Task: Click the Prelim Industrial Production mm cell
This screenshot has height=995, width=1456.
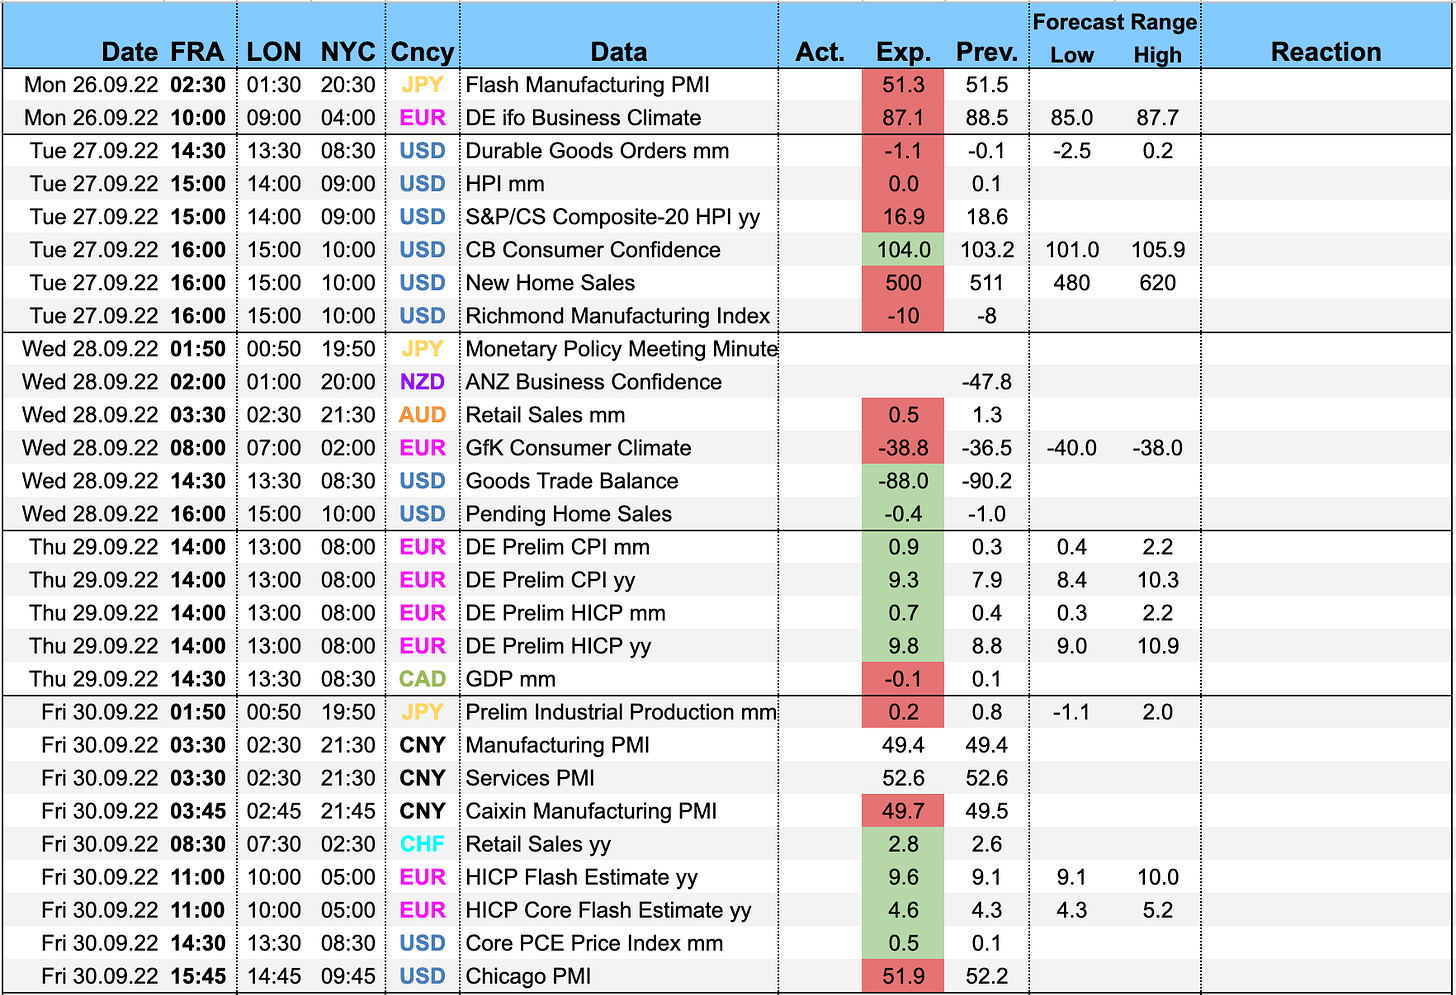Action: pyautogui.click(x=621, y=712)
